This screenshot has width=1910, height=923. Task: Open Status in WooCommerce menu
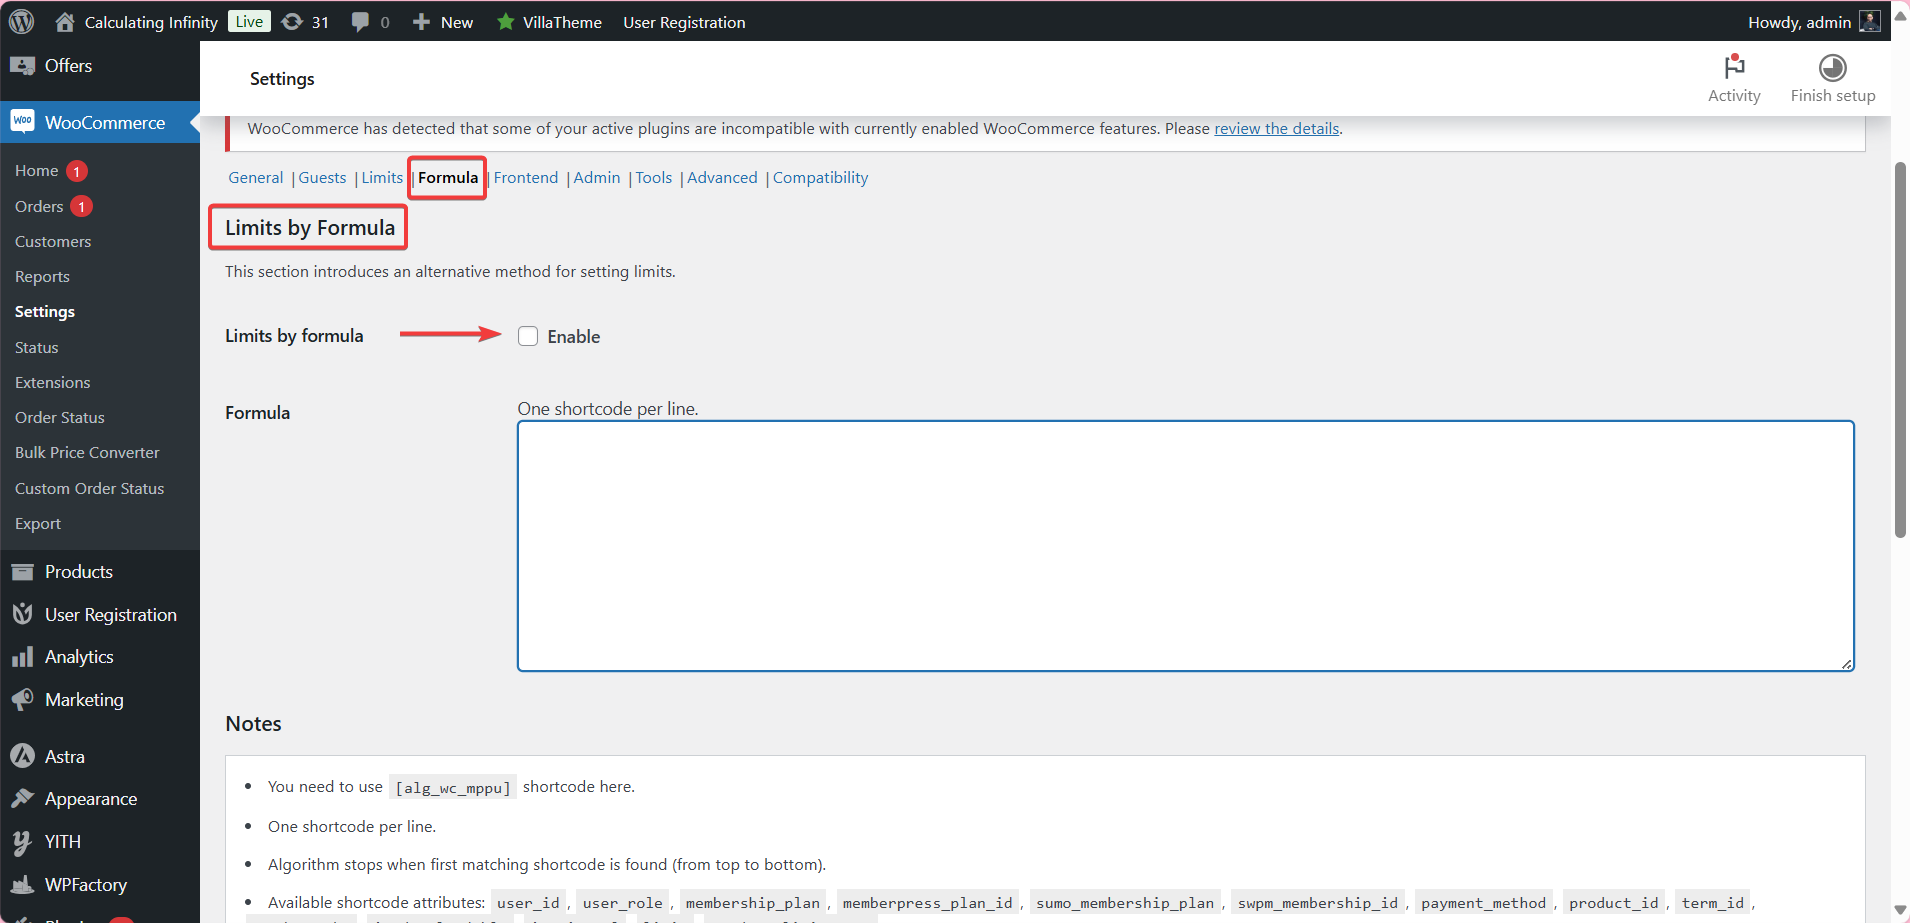pos(37,347)
